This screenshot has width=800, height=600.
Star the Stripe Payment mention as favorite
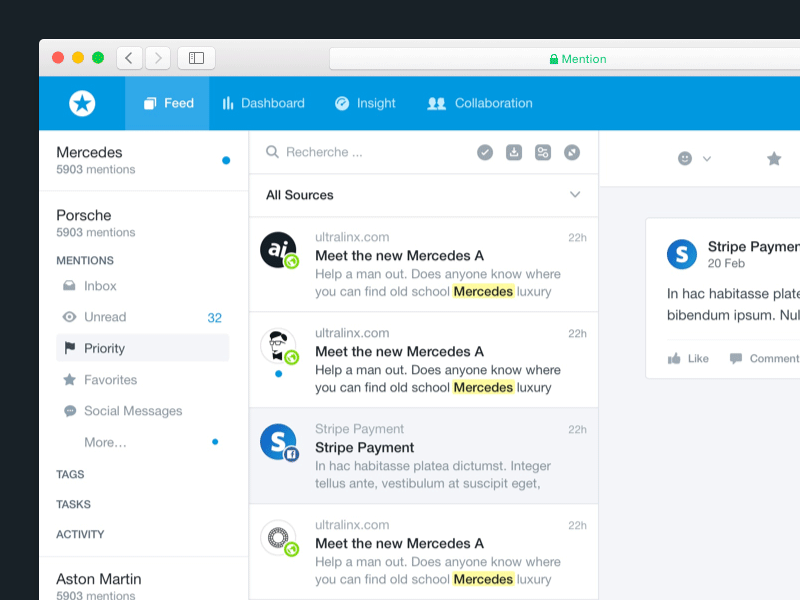774,158
